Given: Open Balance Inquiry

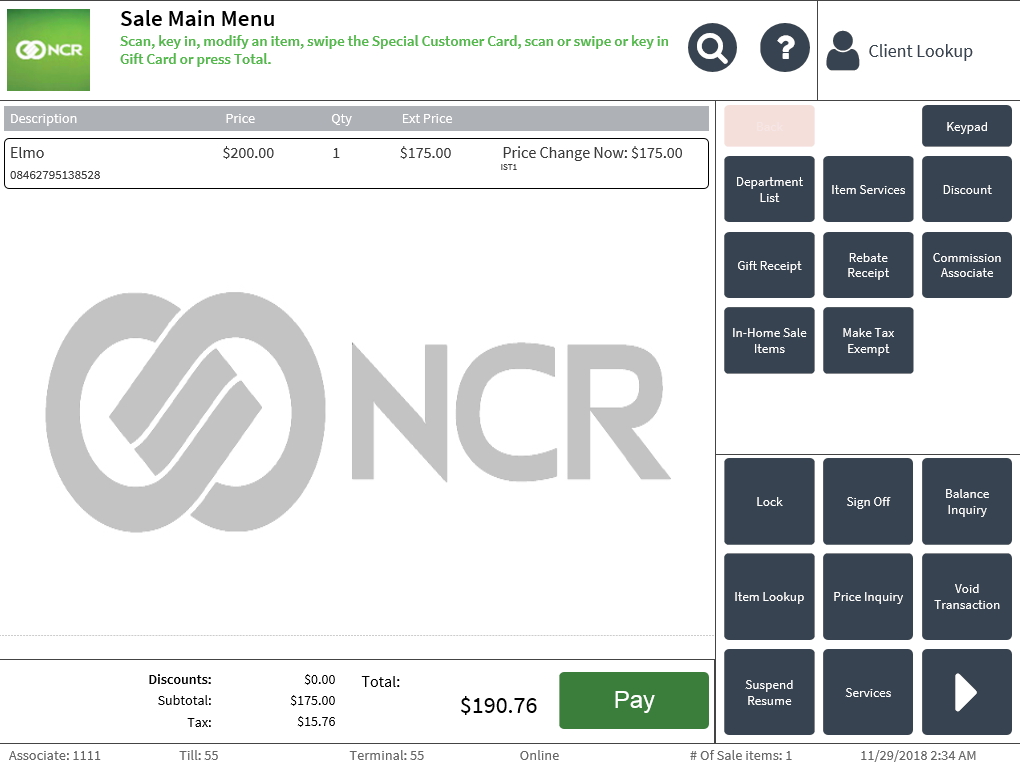Looking at the screenshot, I should (966, 502).
